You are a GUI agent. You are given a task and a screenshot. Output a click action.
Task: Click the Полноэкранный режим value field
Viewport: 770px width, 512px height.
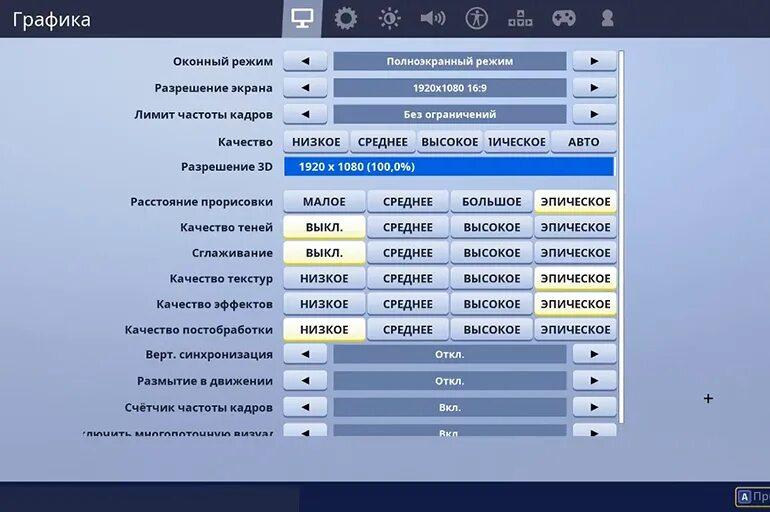point(450,61)
